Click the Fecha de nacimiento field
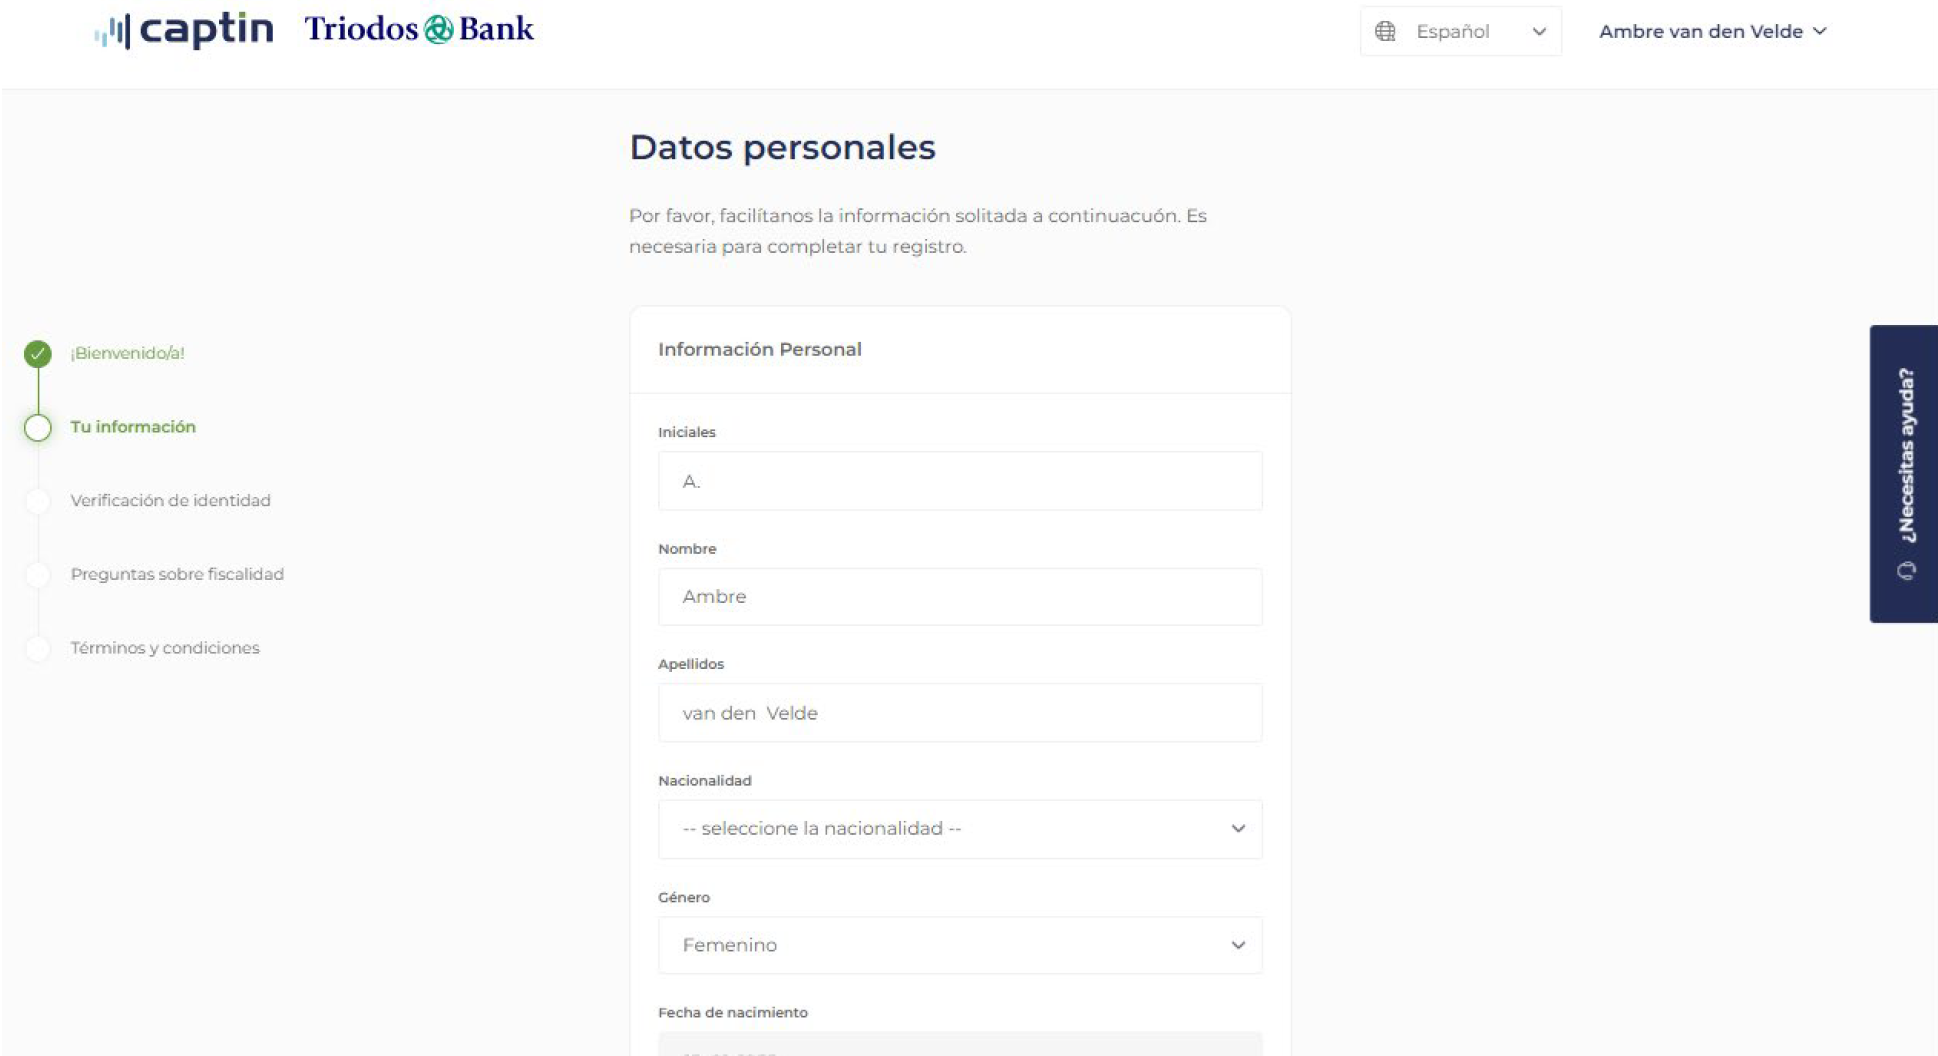 960,1044
